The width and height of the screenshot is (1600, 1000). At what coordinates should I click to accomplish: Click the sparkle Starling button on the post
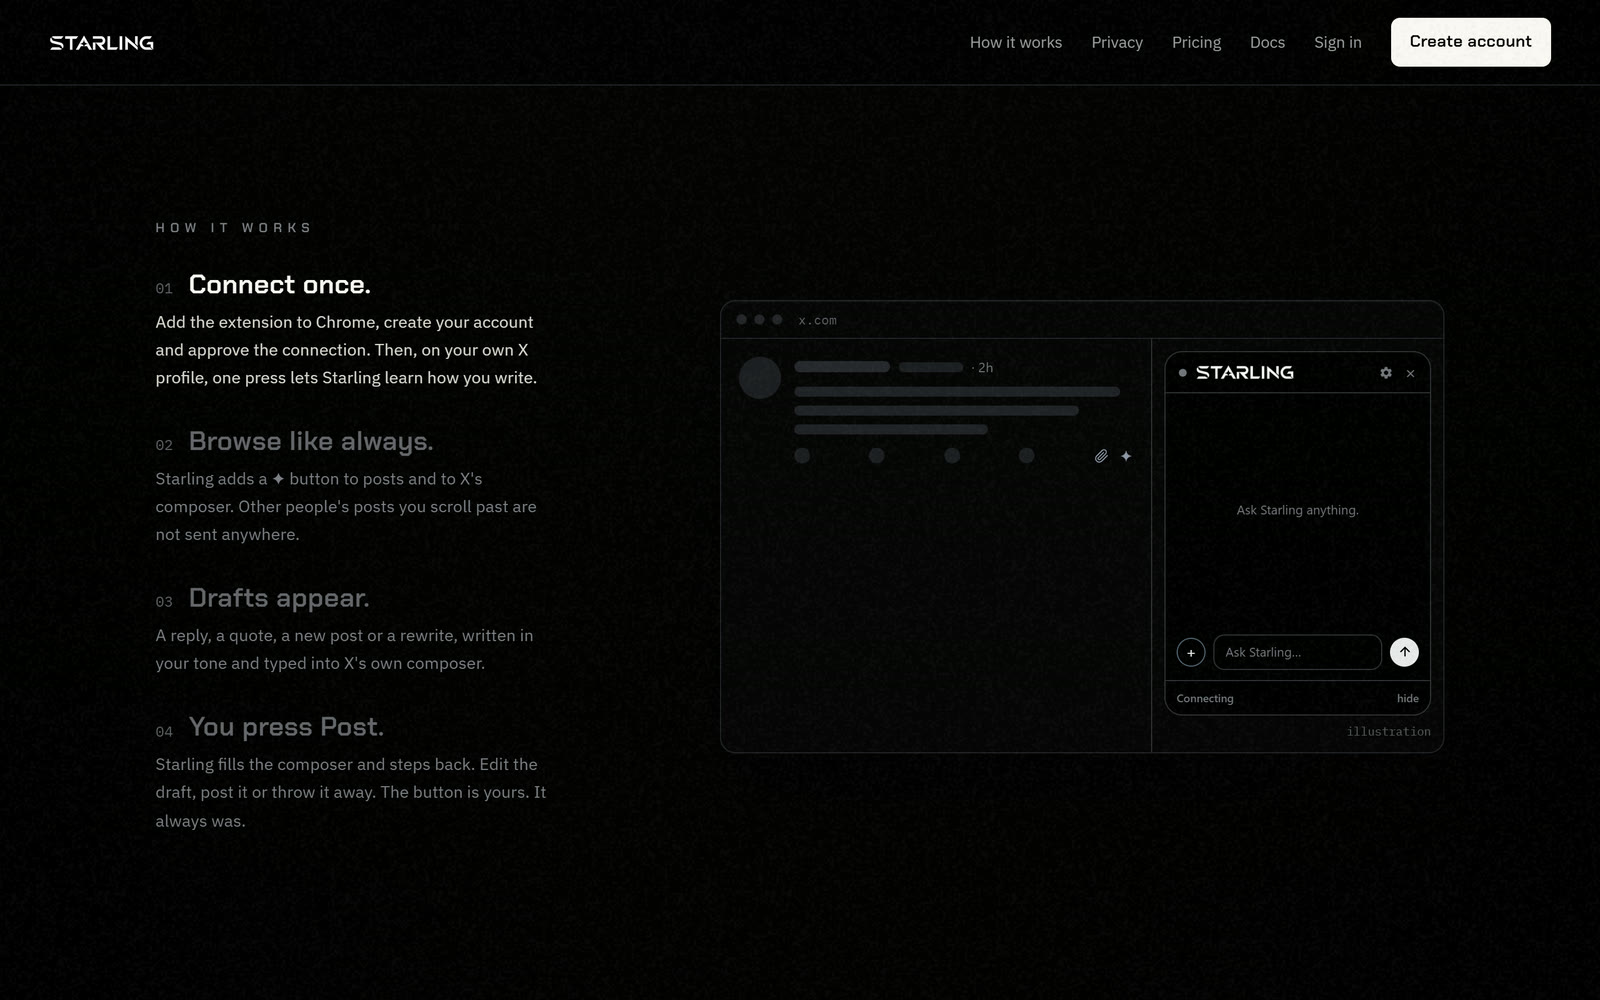coord(1126,456)
